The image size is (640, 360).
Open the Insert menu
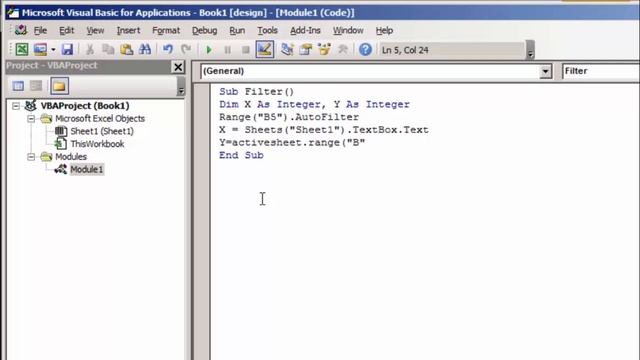[128, 31]
